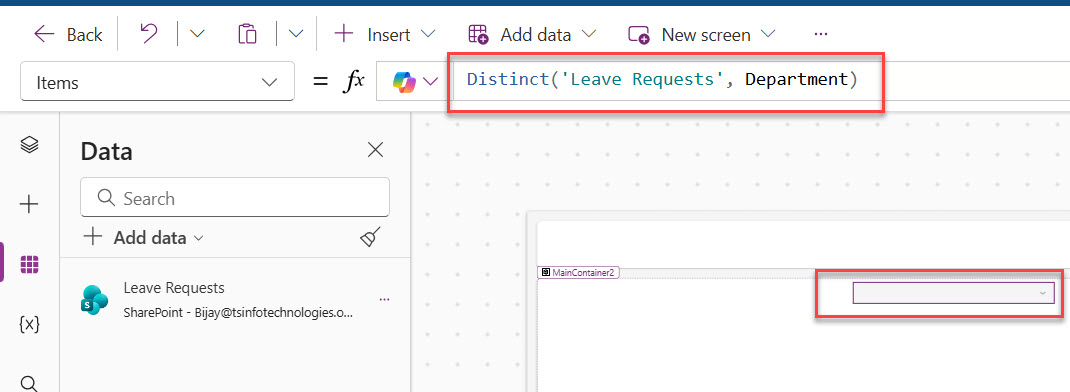This screenshot has width=1070, height=392.
Task: Open the New screen menu
Action: (702, 34)
